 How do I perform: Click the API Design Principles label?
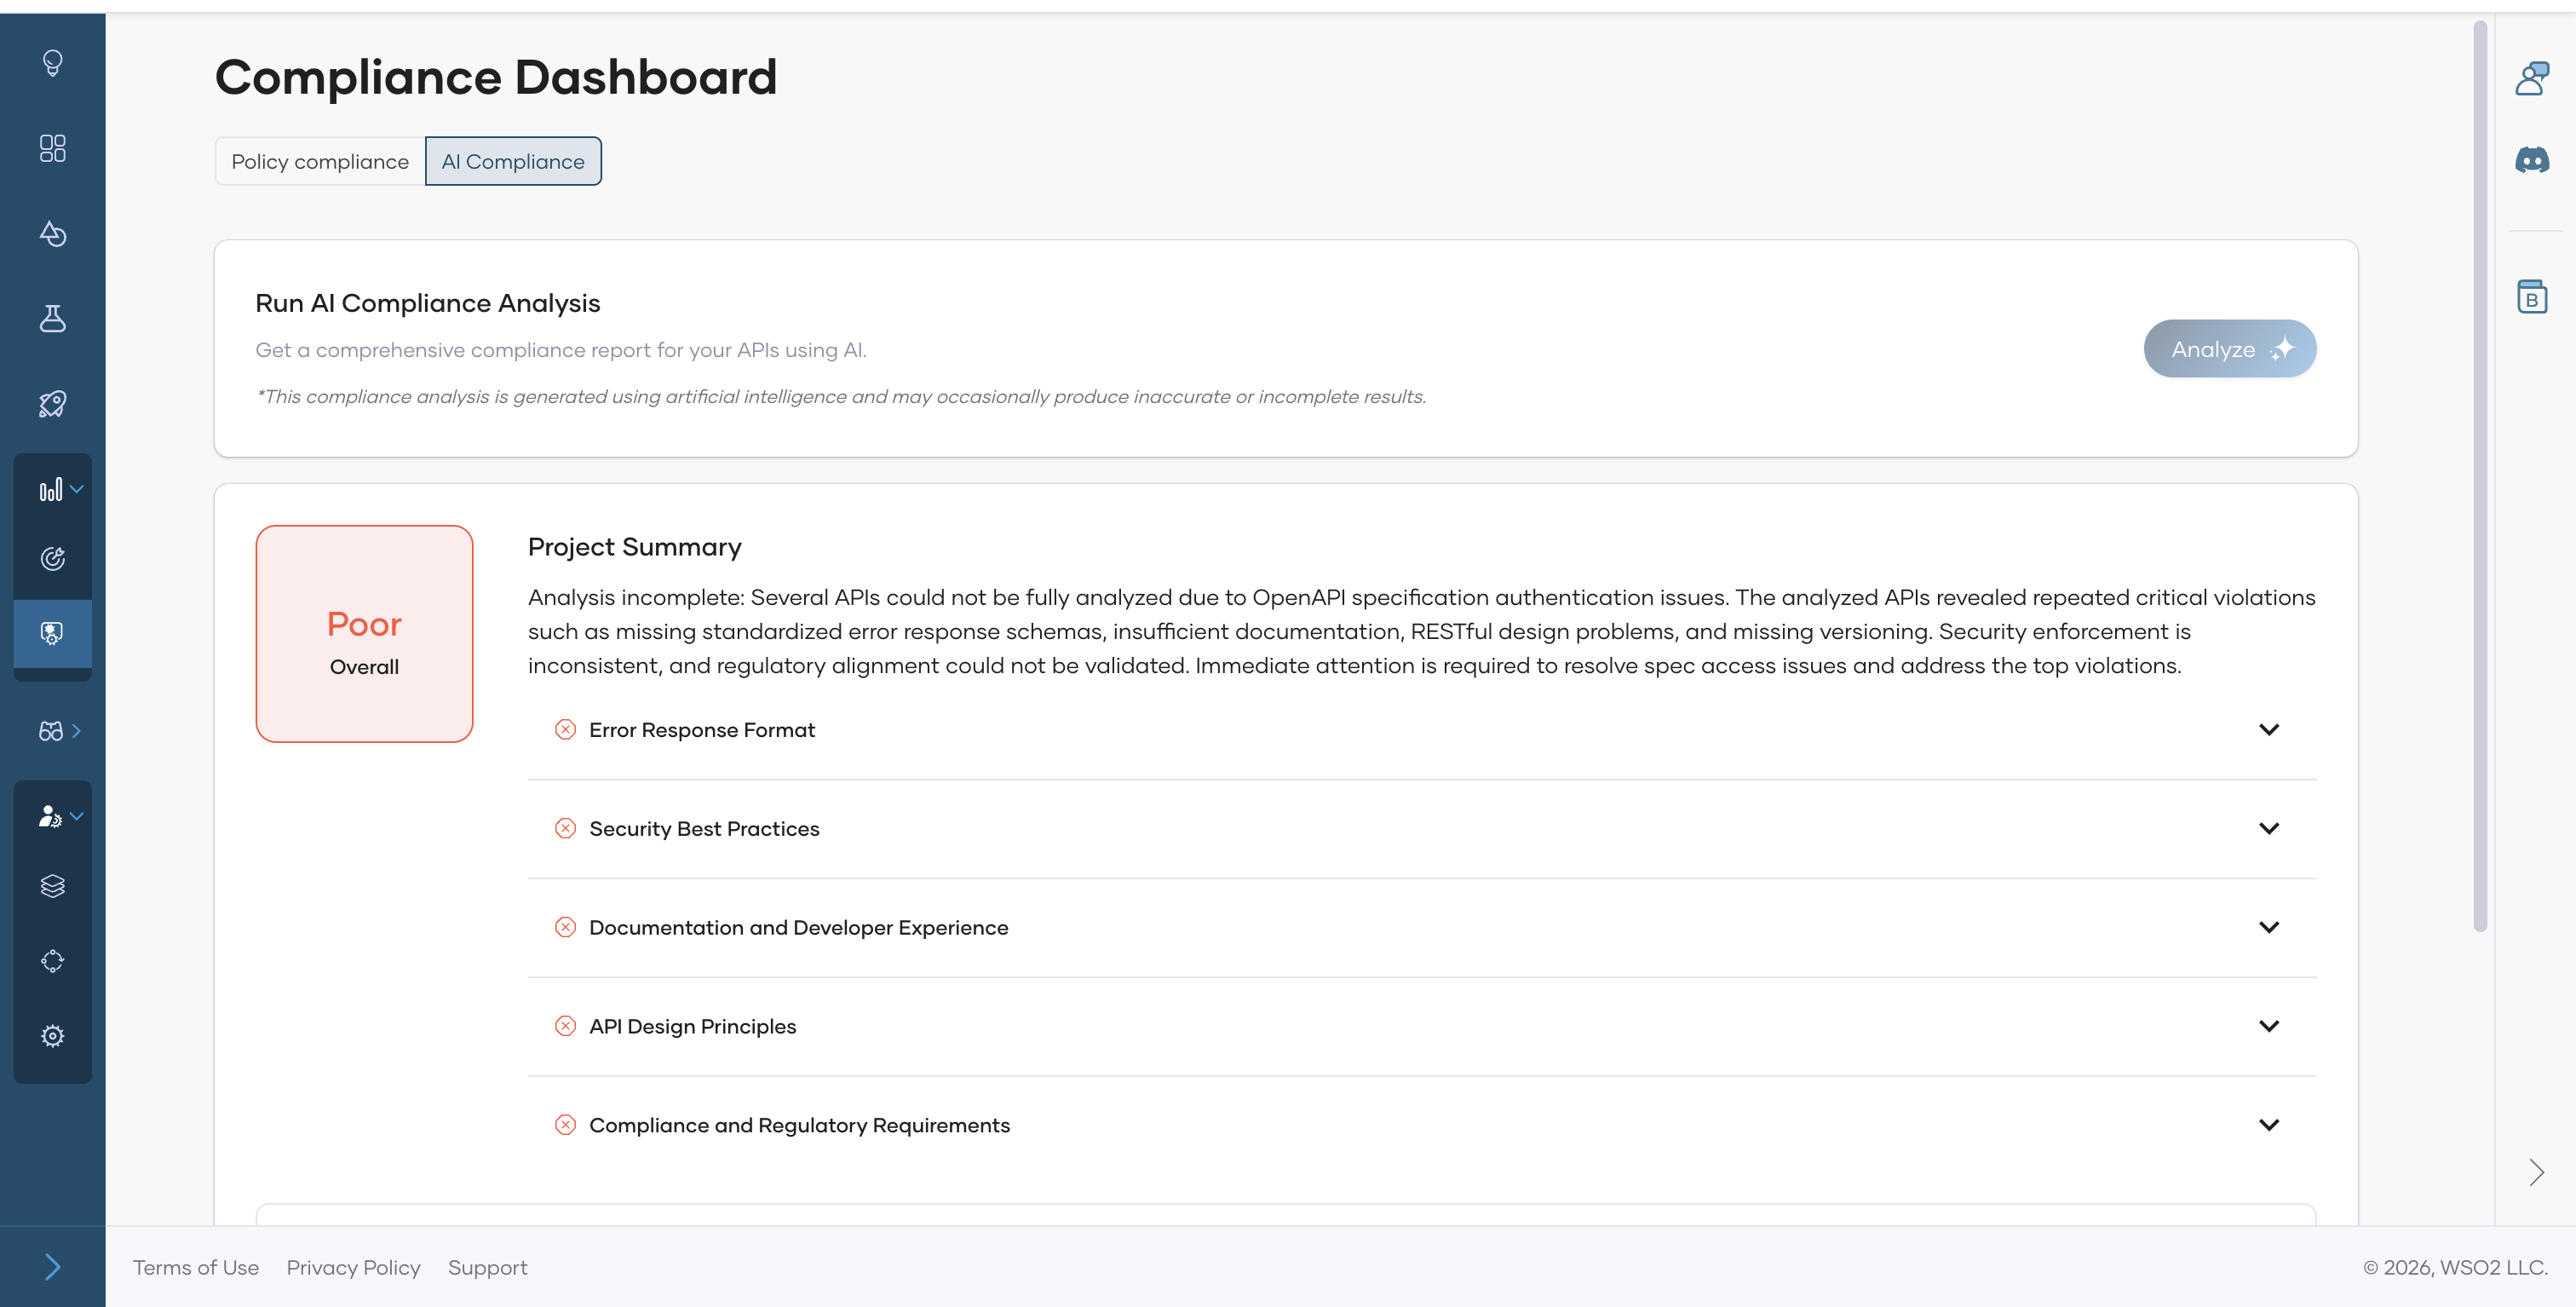coord(693,1027)
